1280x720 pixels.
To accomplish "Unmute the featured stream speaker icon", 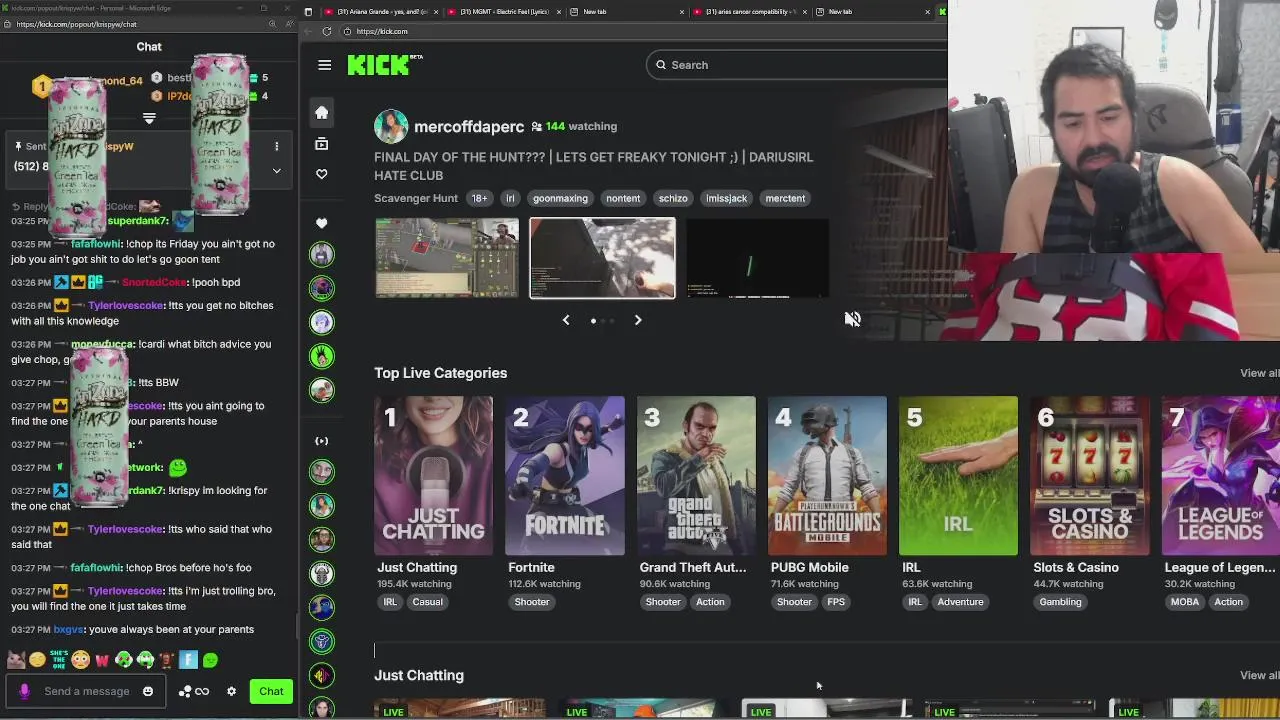I will [x=852, y=319].
